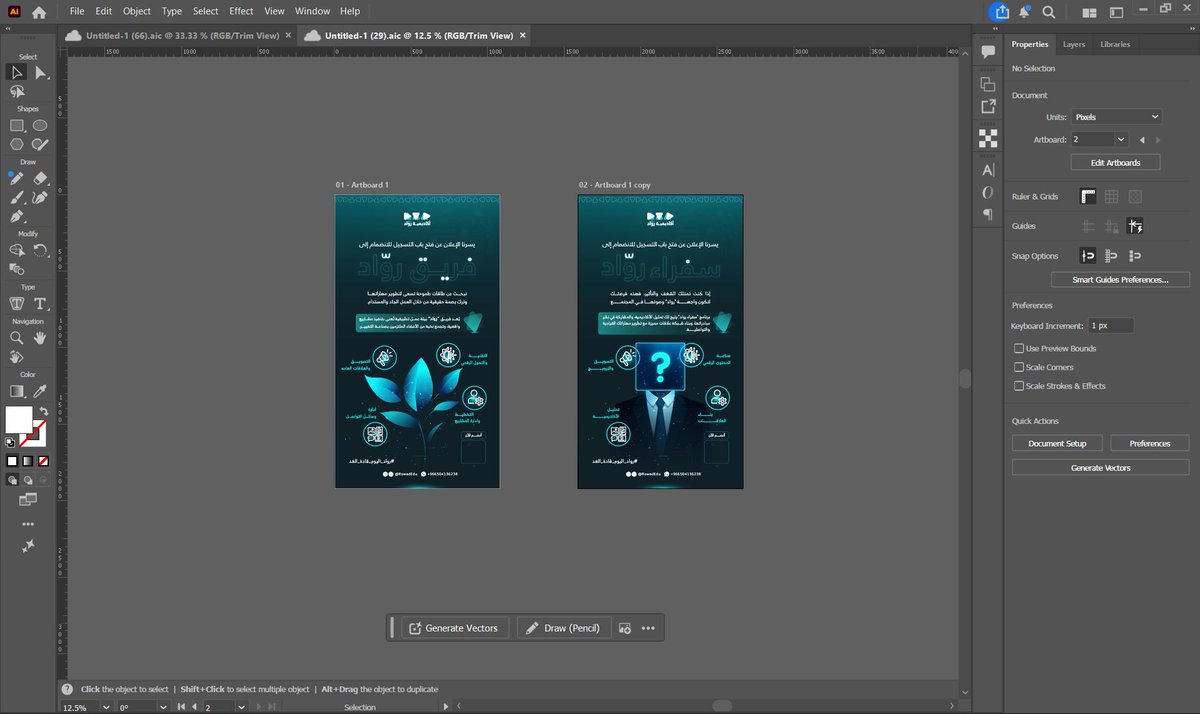
Task: Open the OpenType panel icon
Action: click(988, 192)
